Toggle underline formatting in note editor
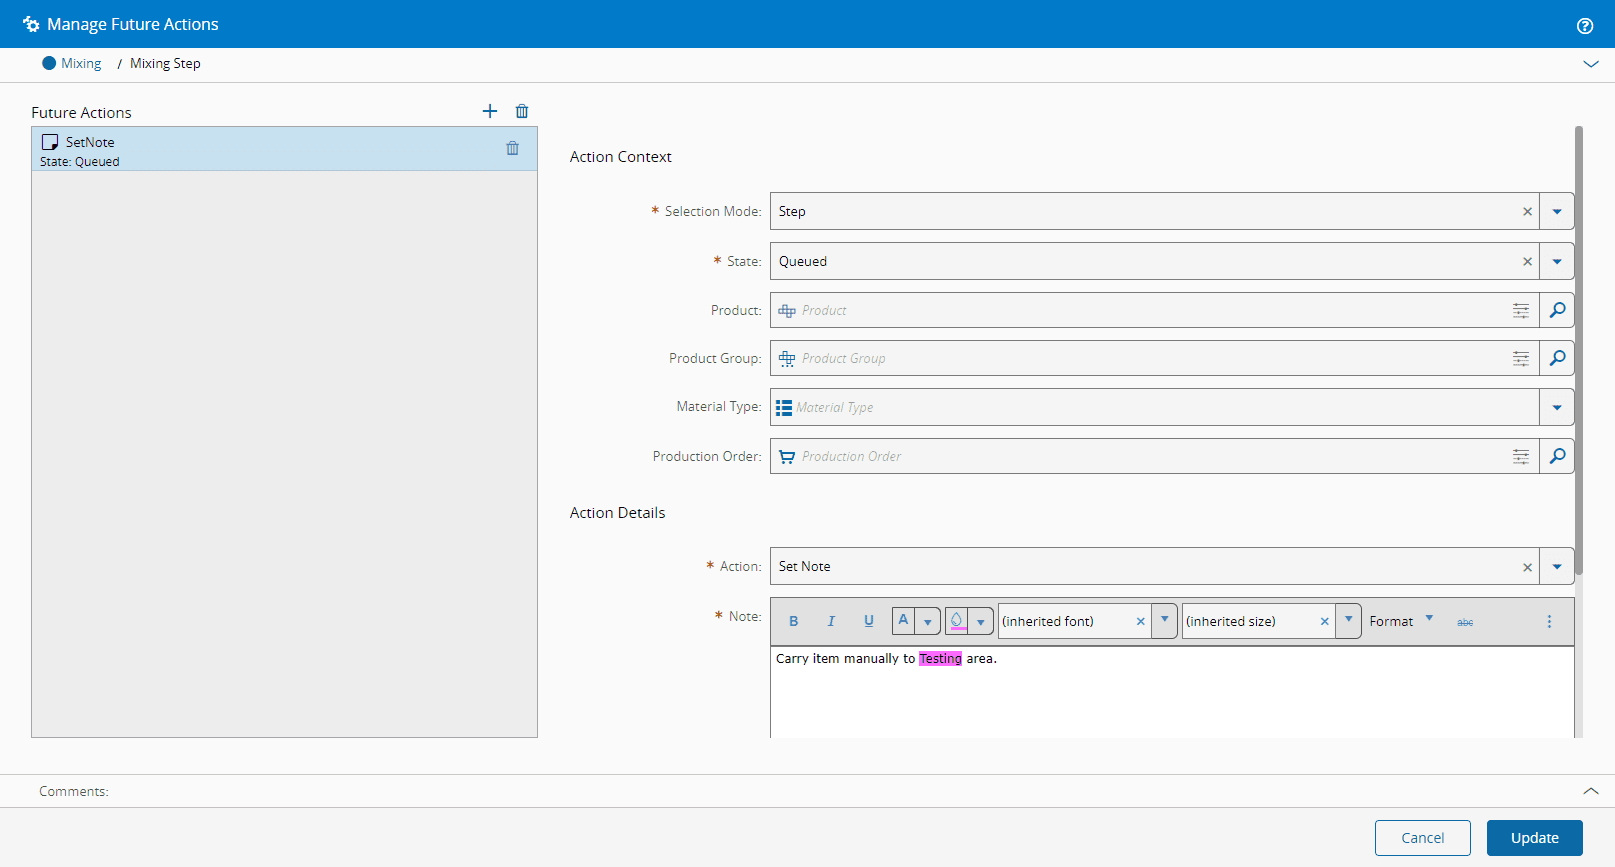 pyautogui.click(x=868, y=621)
